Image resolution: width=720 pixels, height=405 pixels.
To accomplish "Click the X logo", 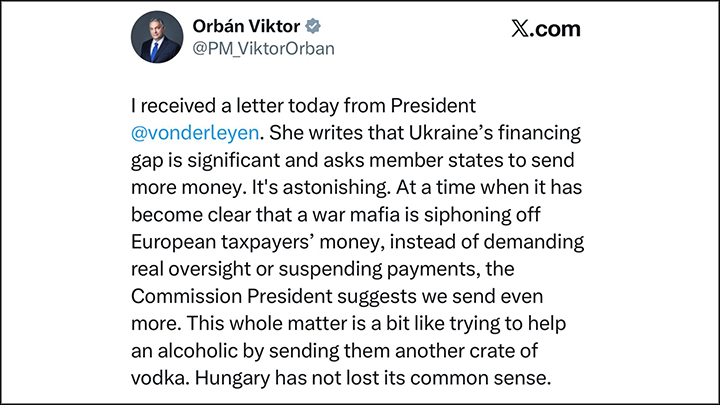I will tap(520, 29).
